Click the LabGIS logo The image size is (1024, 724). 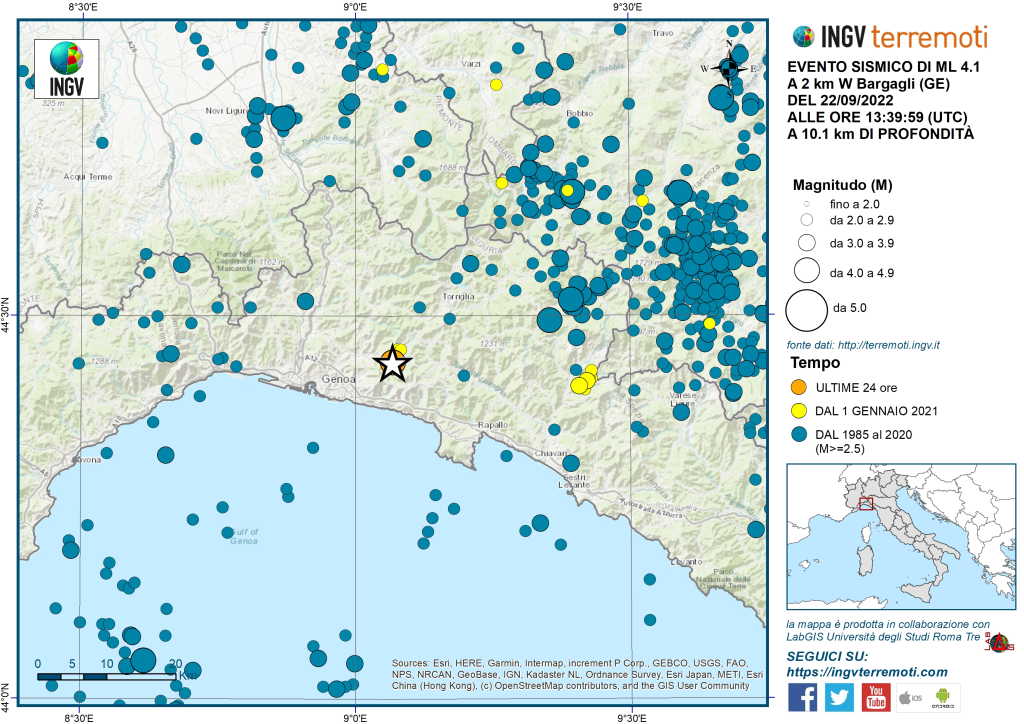tap(999, 644)
